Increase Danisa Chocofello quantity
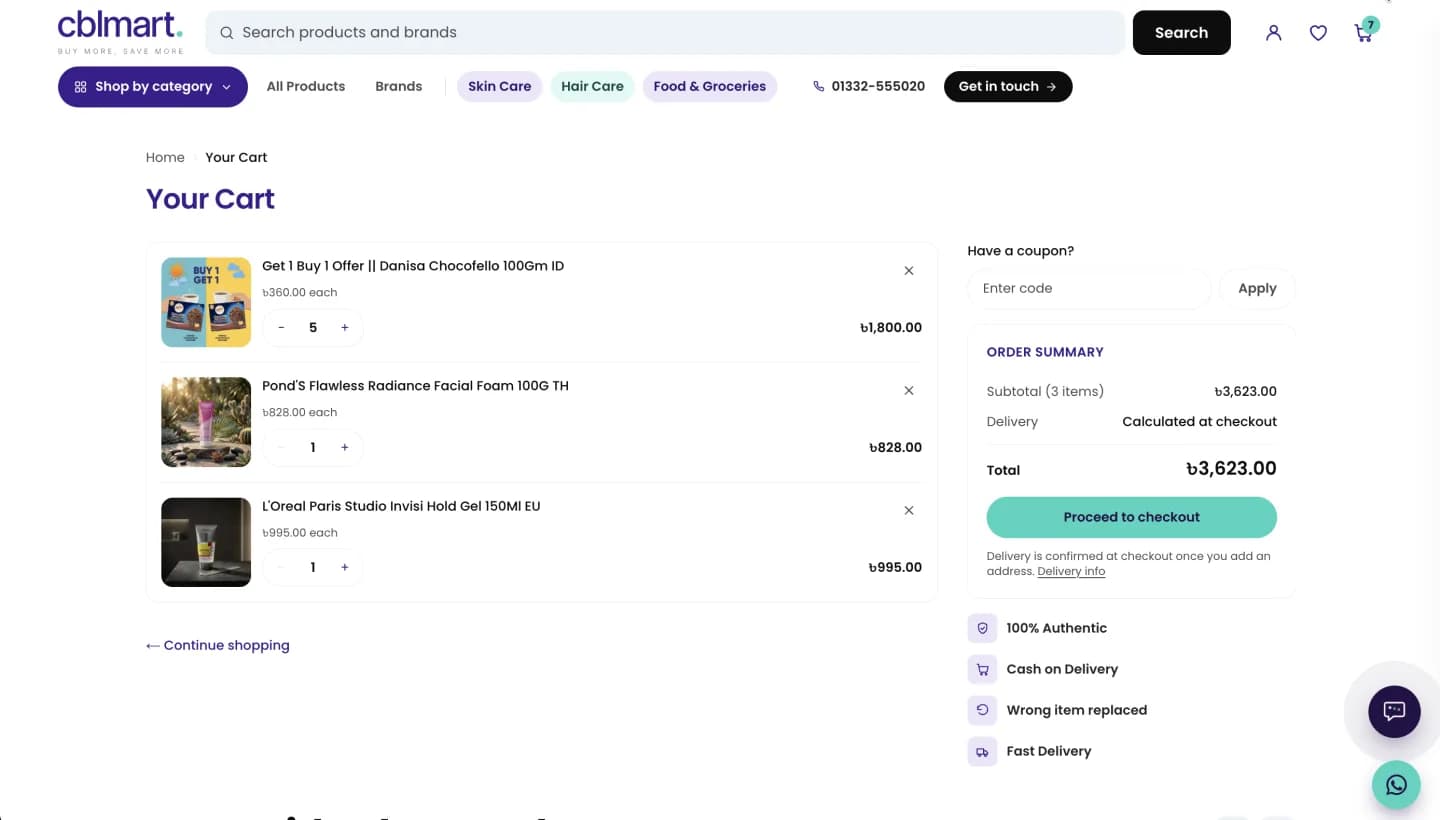Viewport: 1440px width, 820px height. (345, 328)
